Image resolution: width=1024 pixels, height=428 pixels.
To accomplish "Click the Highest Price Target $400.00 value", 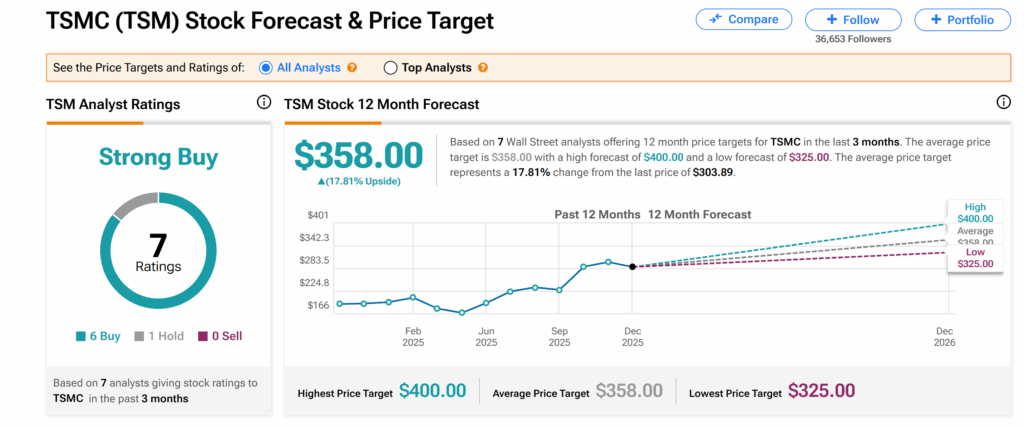I will [432, 391].
